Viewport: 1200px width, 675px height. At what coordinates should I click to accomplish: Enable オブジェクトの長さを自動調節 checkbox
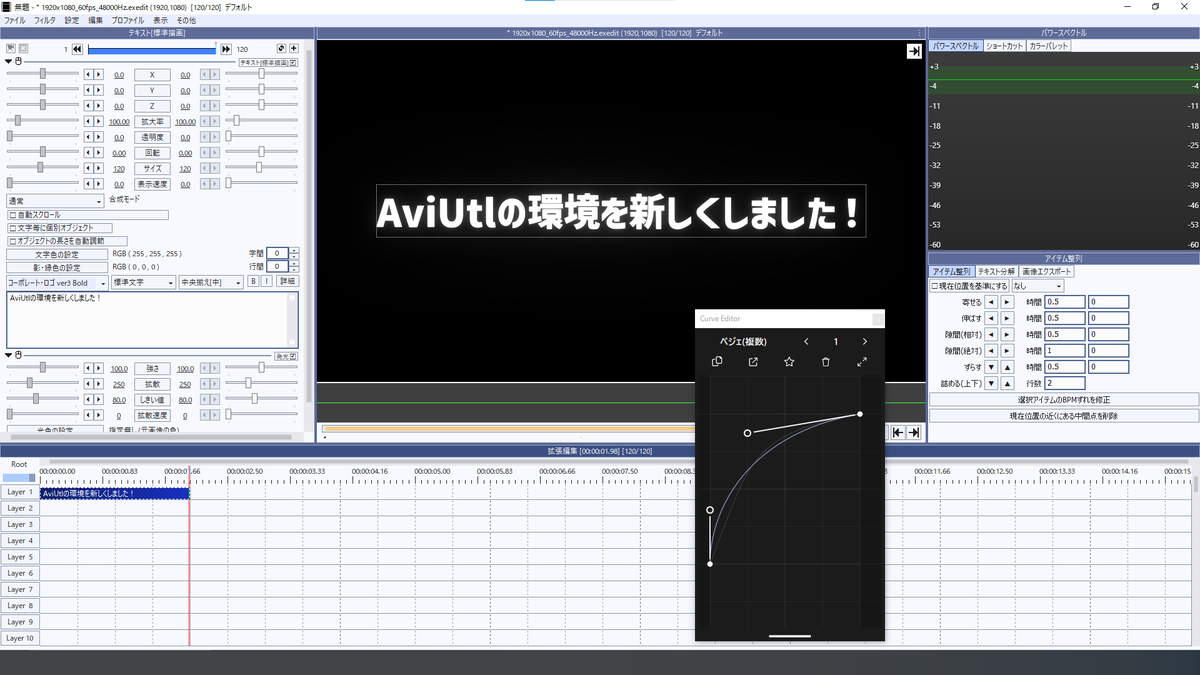click(x=12, y=241)
